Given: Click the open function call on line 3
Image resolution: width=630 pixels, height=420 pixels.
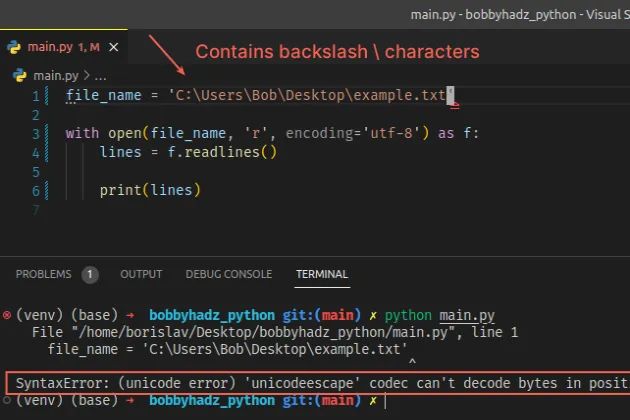Looking at the screenshot, I should (x=125, y=133).
